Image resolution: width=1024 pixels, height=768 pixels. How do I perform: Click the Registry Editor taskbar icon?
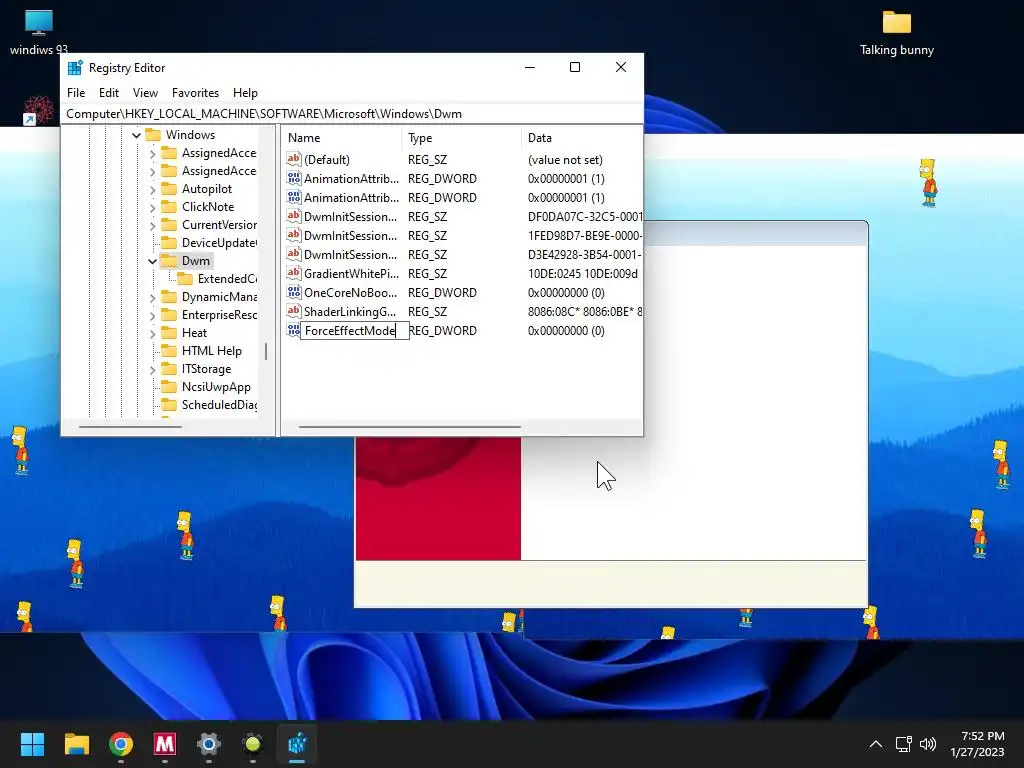click(x=297, y=744)
